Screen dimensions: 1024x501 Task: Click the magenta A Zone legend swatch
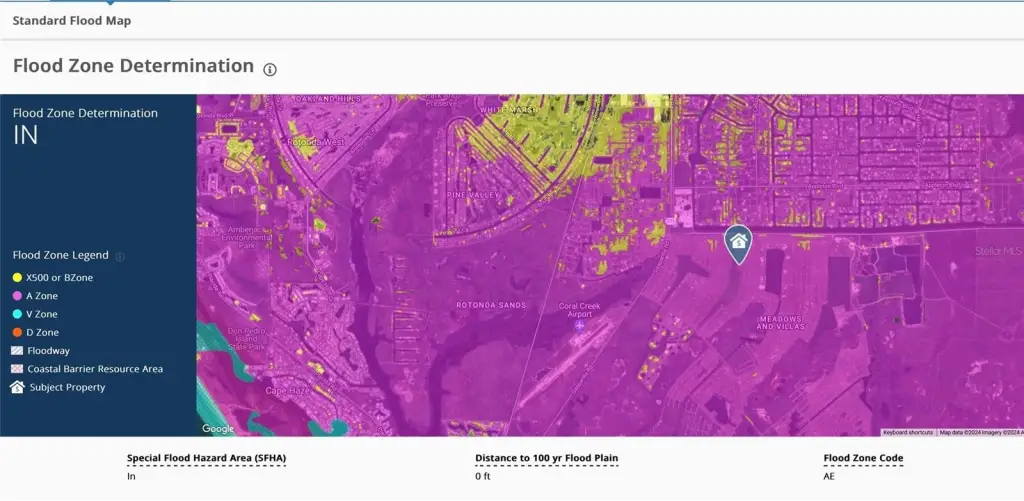17,296
